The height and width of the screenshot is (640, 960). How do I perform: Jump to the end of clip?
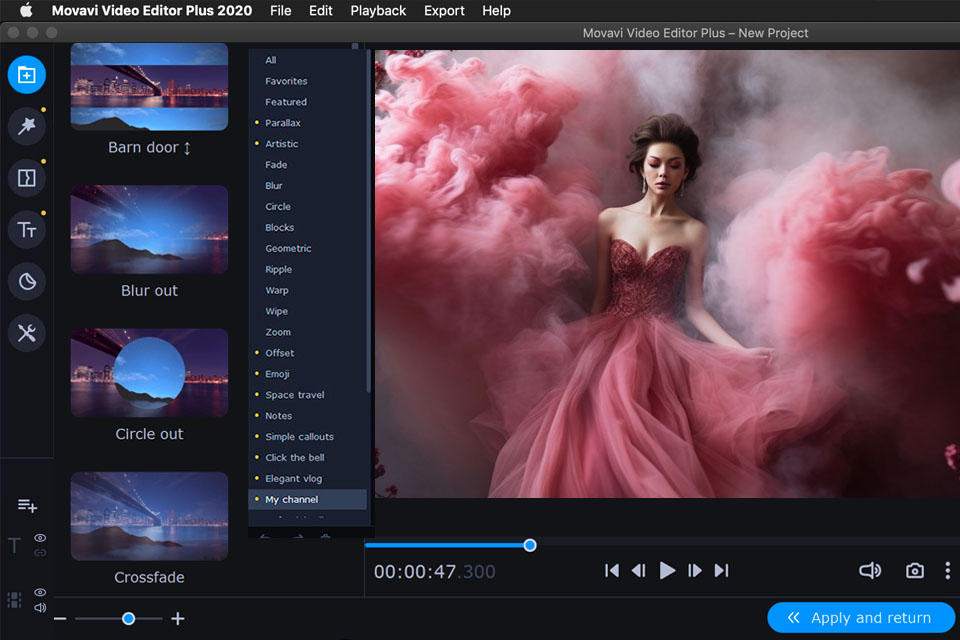tap(722, 571)
